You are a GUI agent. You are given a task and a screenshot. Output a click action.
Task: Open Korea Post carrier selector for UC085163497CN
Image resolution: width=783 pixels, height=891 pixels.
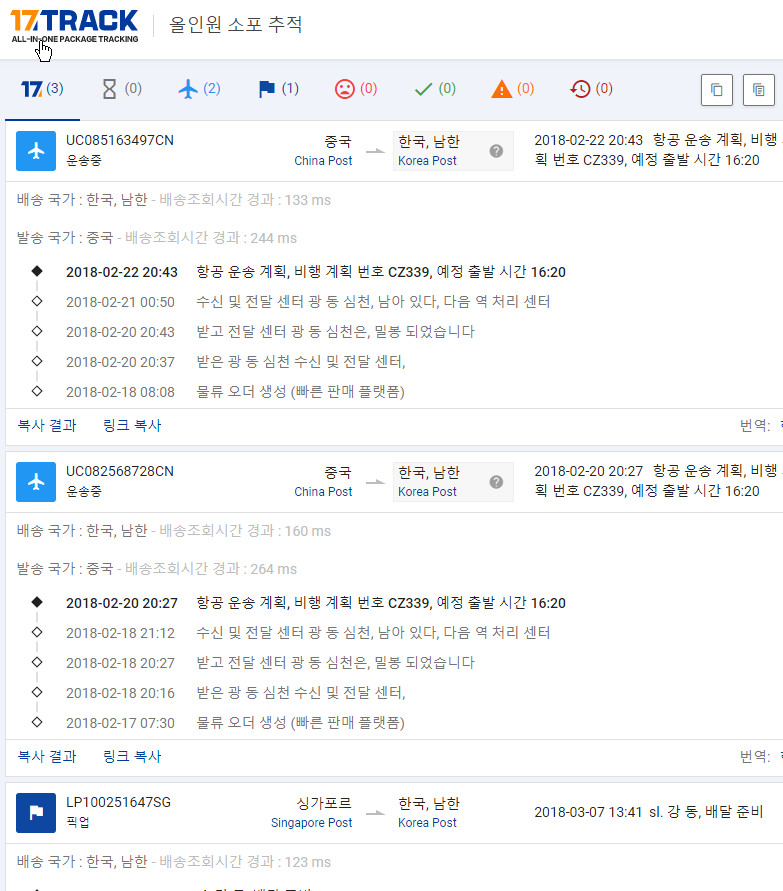[x=452, y=151]
